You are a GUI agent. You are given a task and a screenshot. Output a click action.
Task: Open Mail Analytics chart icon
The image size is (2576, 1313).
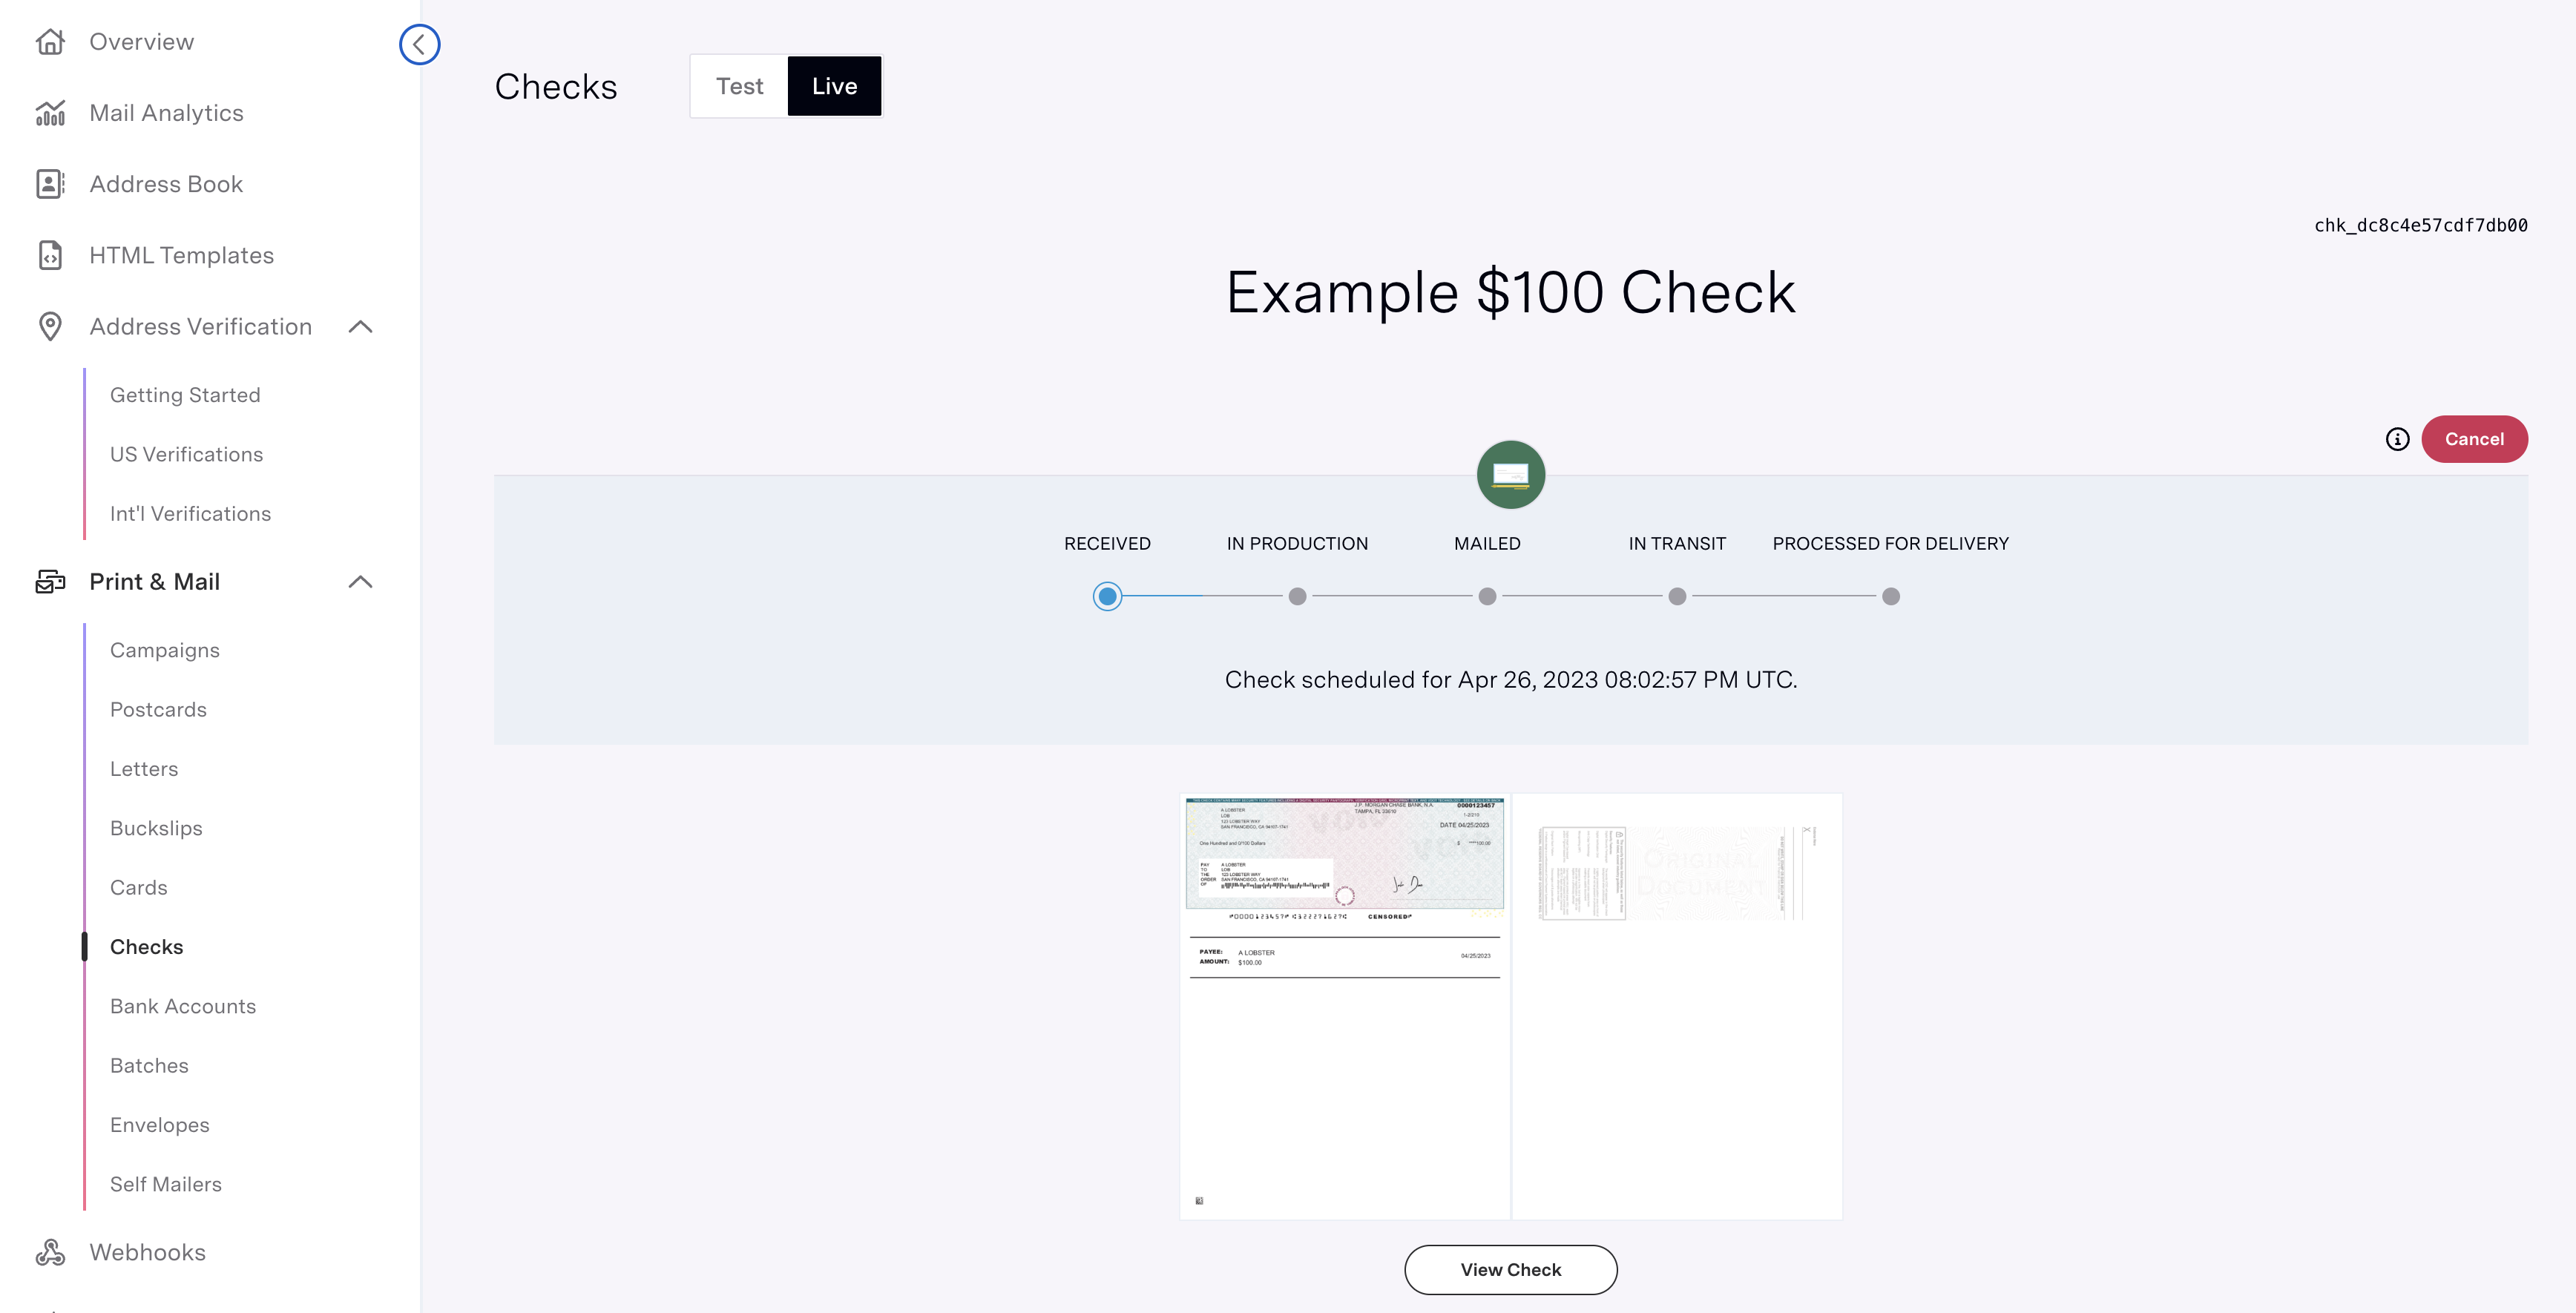click(x=50, y=113)
